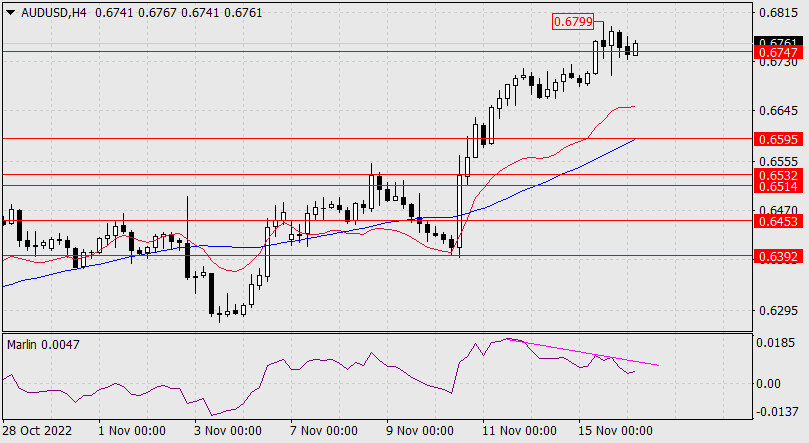Select the 9 Nov 00:00 time label

point(419,431)
